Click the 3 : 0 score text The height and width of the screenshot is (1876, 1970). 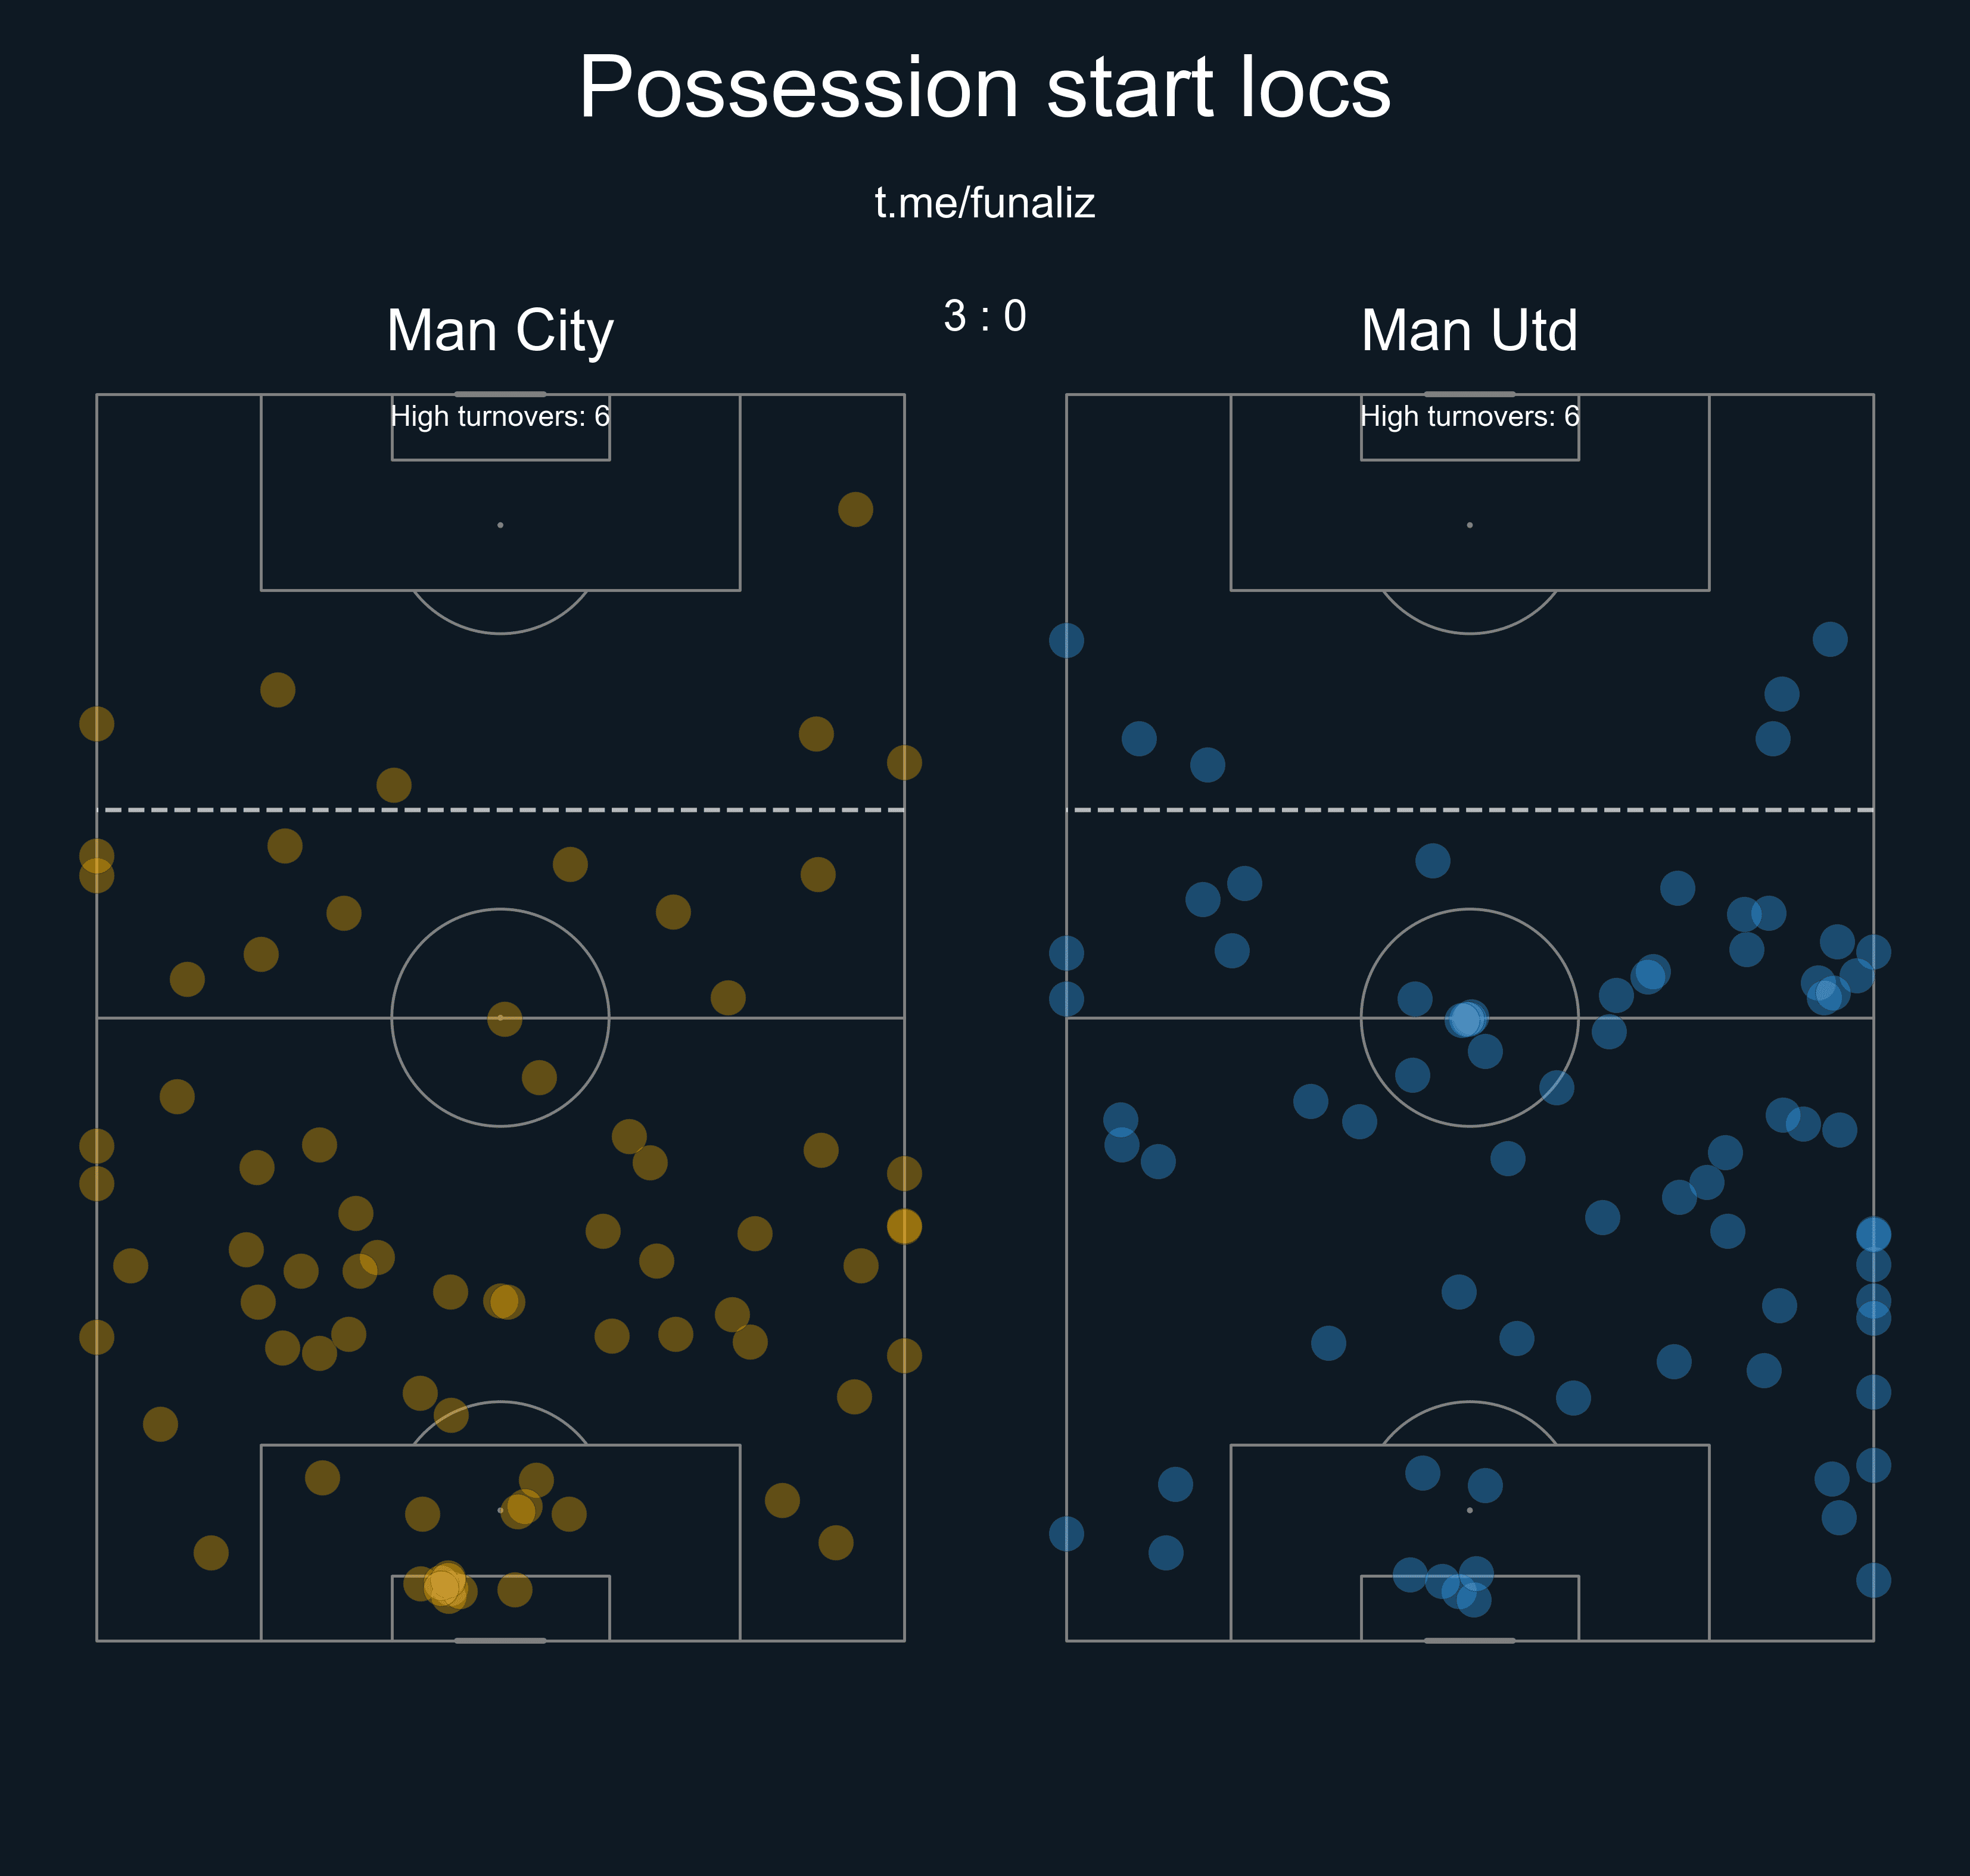pos(984,316)
